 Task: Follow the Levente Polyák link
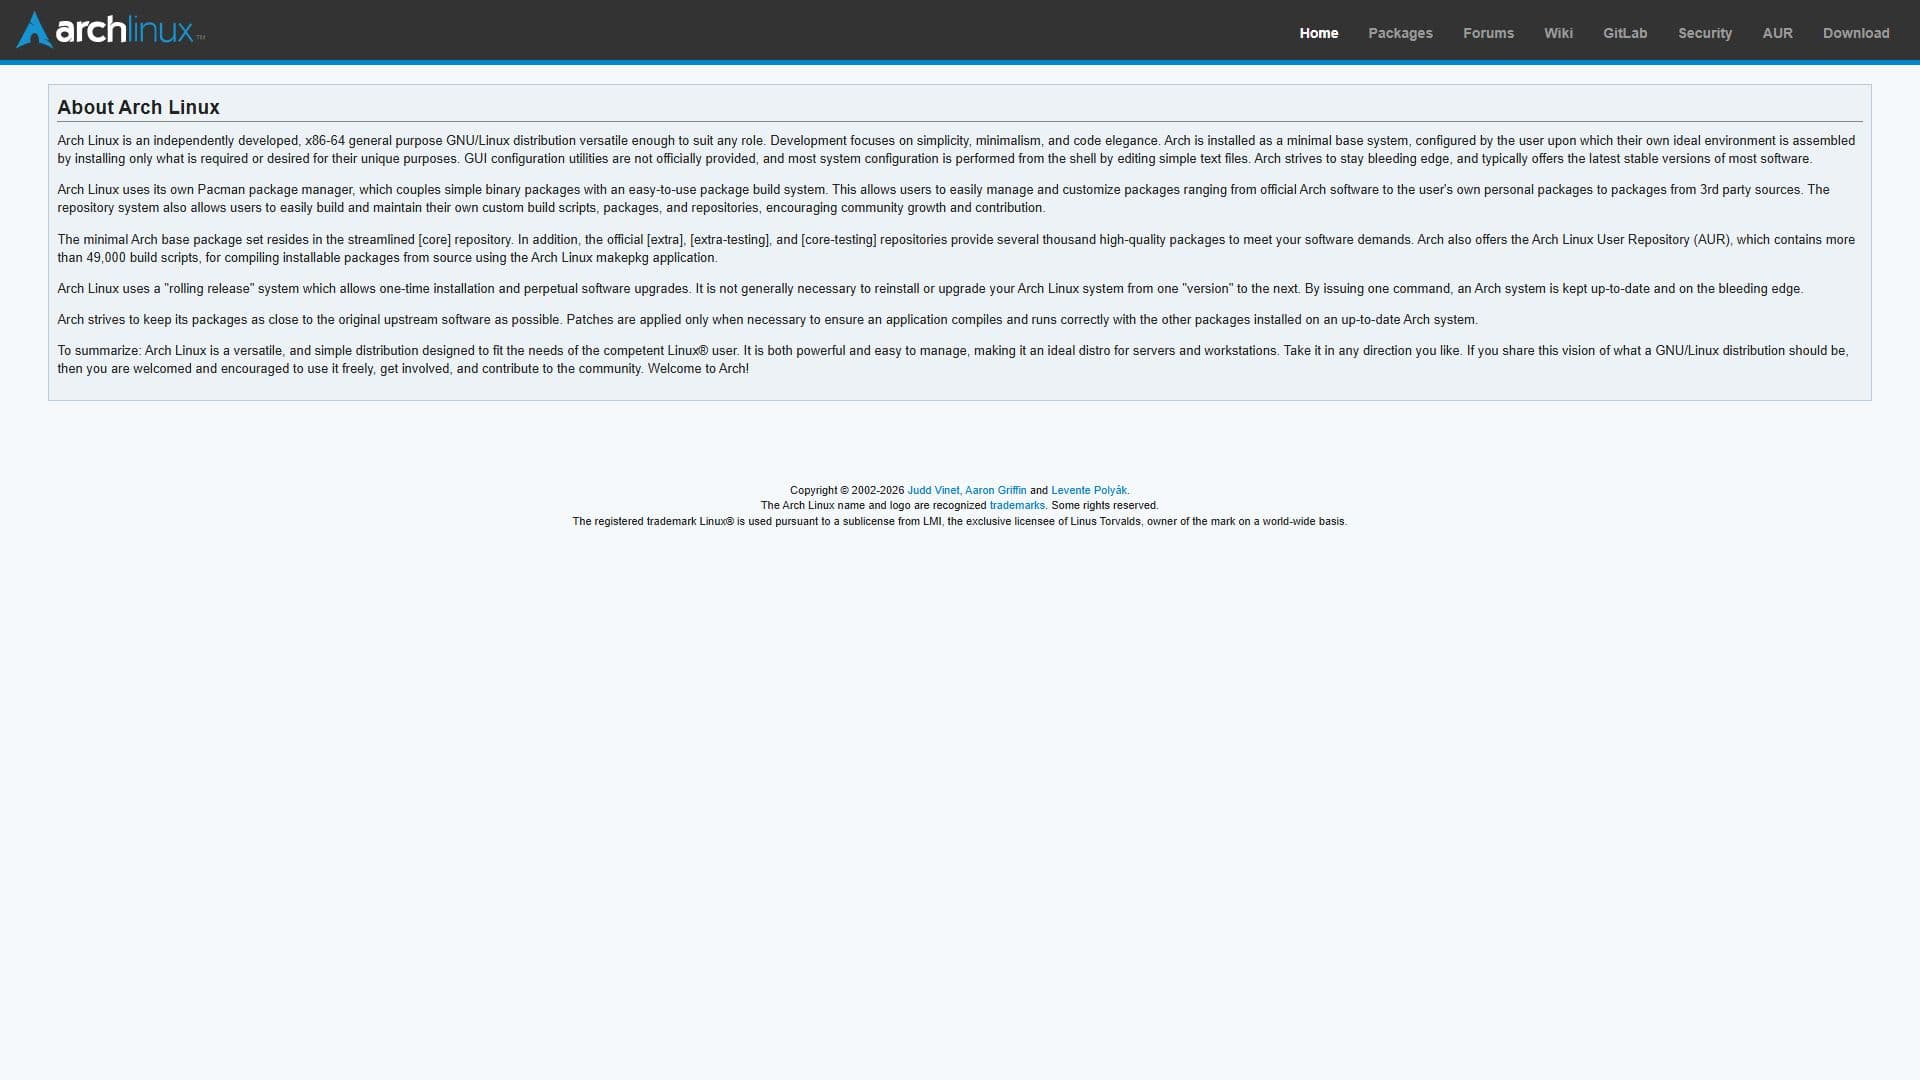[x=1088, y=490]
